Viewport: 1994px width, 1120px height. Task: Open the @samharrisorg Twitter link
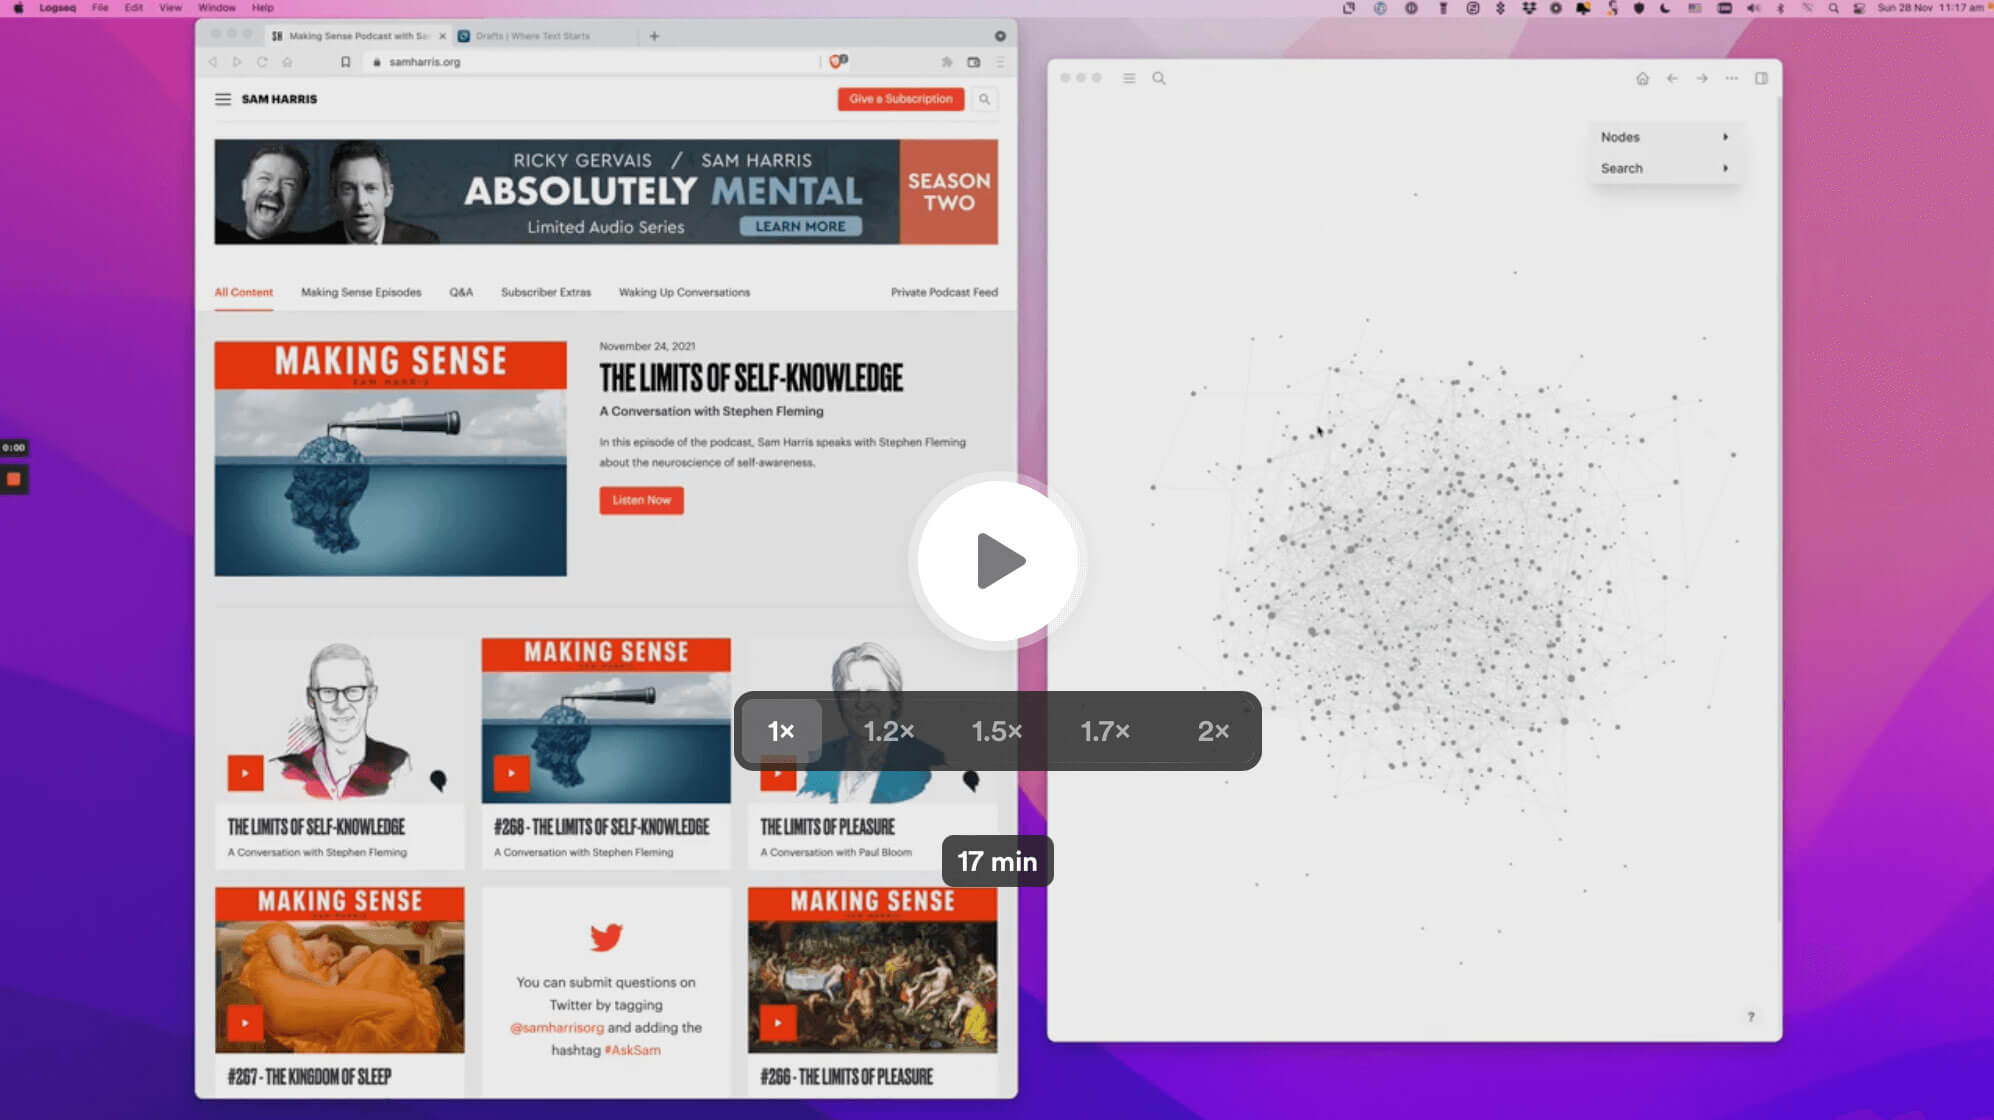tap(557, 1028)
